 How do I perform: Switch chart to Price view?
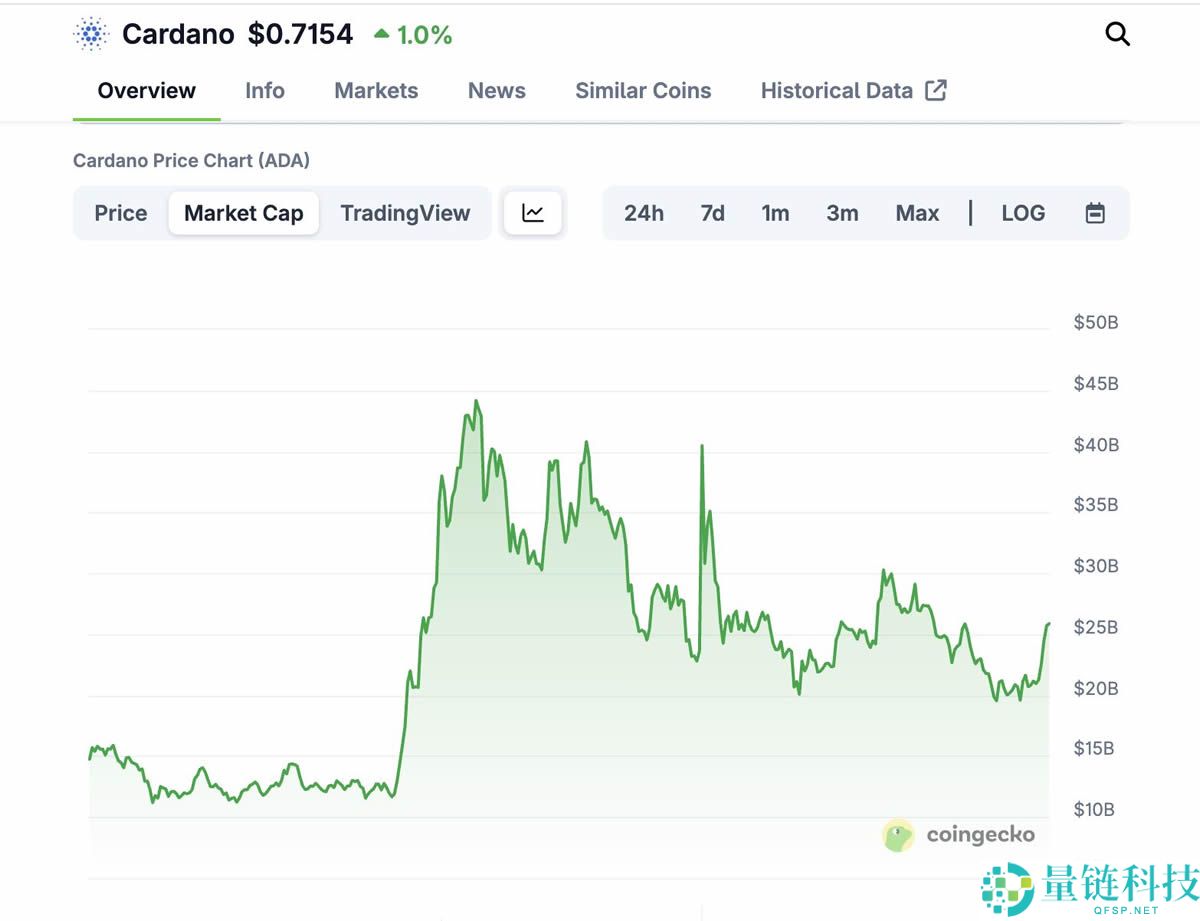pos(120,212)
